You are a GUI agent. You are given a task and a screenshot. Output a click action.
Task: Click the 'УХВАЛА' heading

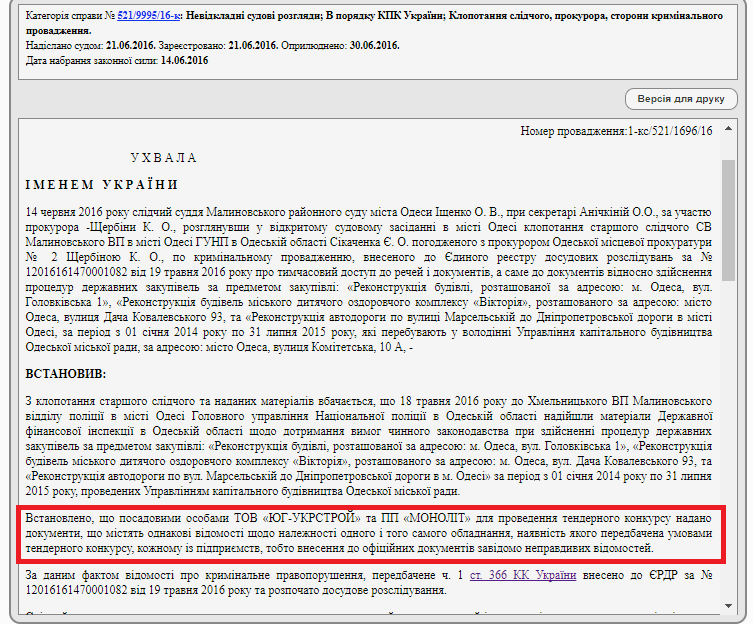click(164, 158)
